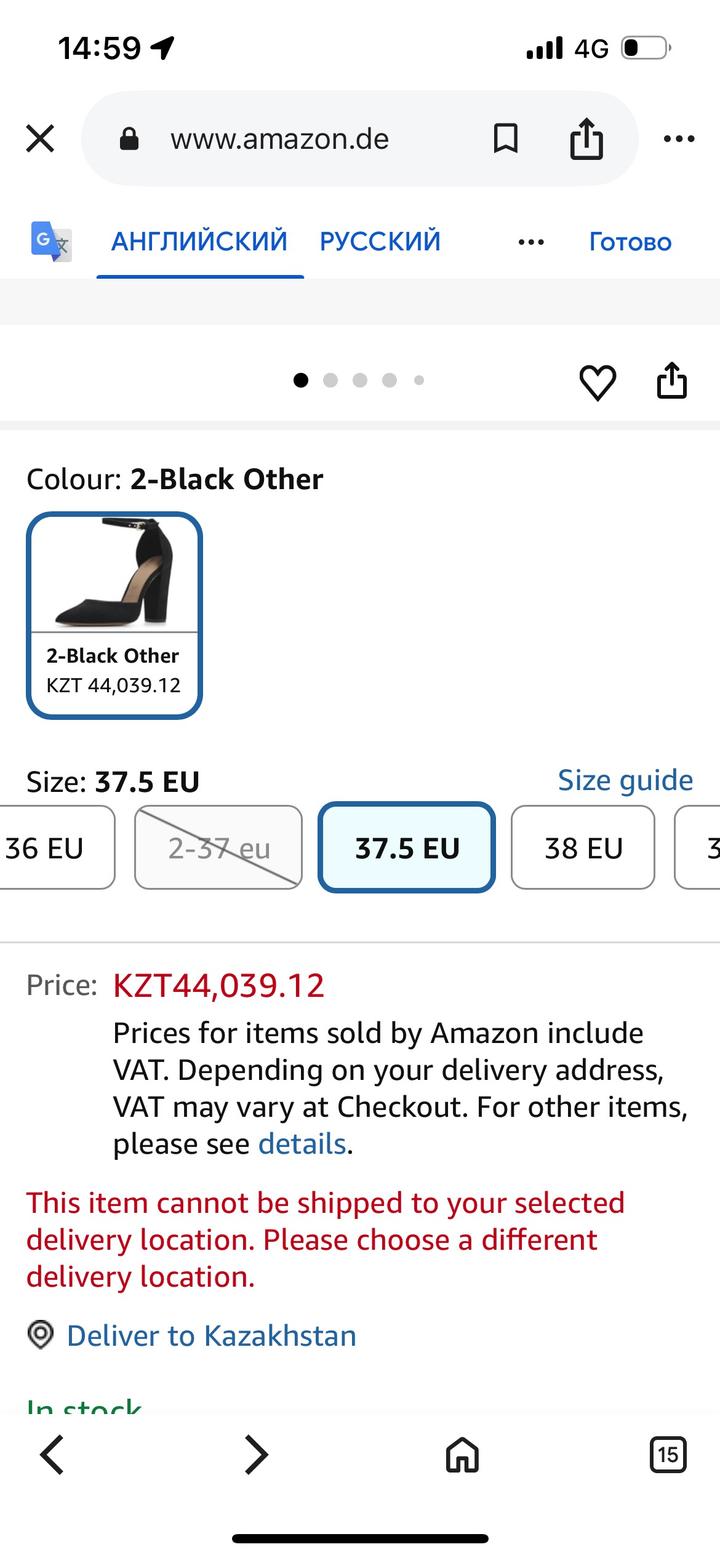Choose the 36 EU size option
720x1558 pixels.
coord(50,848)
